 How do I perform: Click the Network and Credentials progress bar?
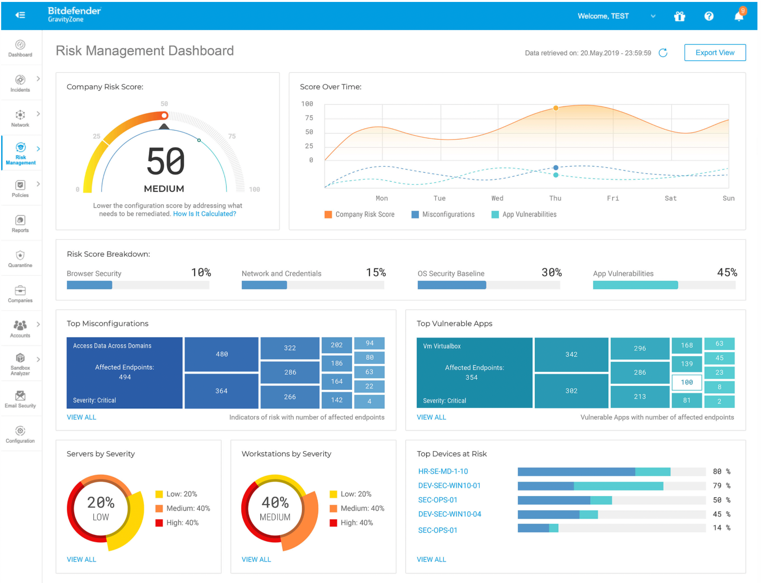click(x=313, y=285)
